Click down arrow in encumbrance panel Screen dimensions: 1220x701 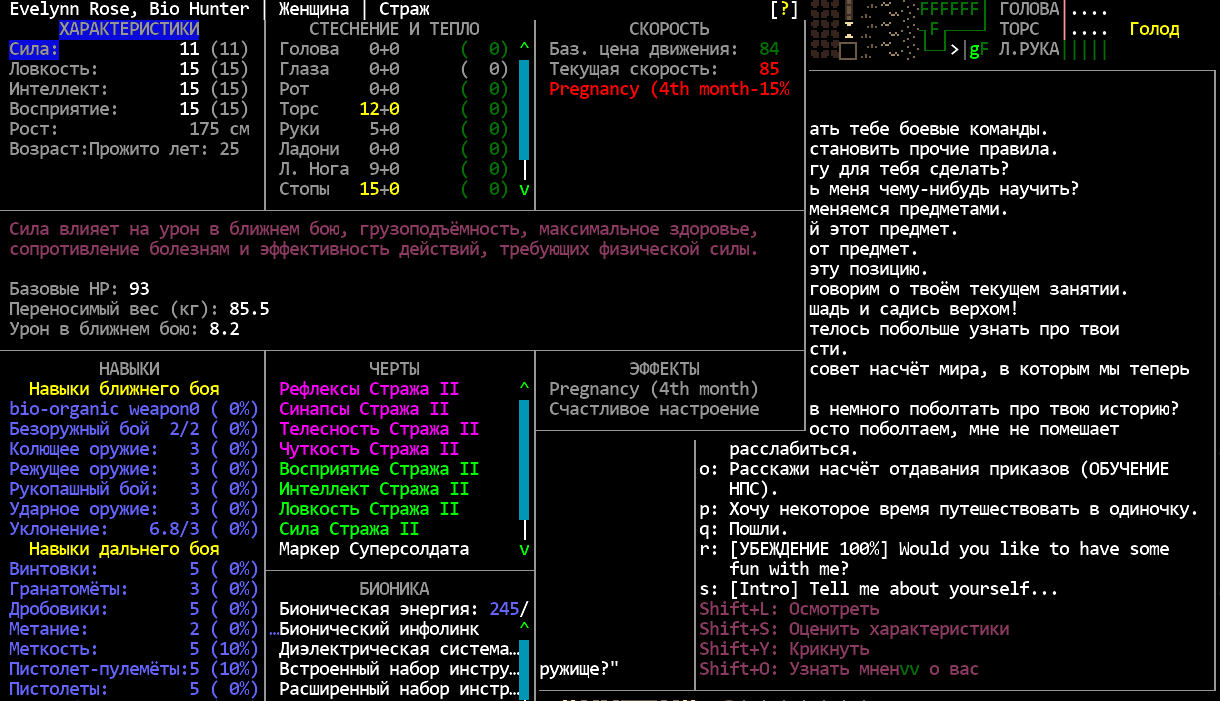click(x=524, y=189)
